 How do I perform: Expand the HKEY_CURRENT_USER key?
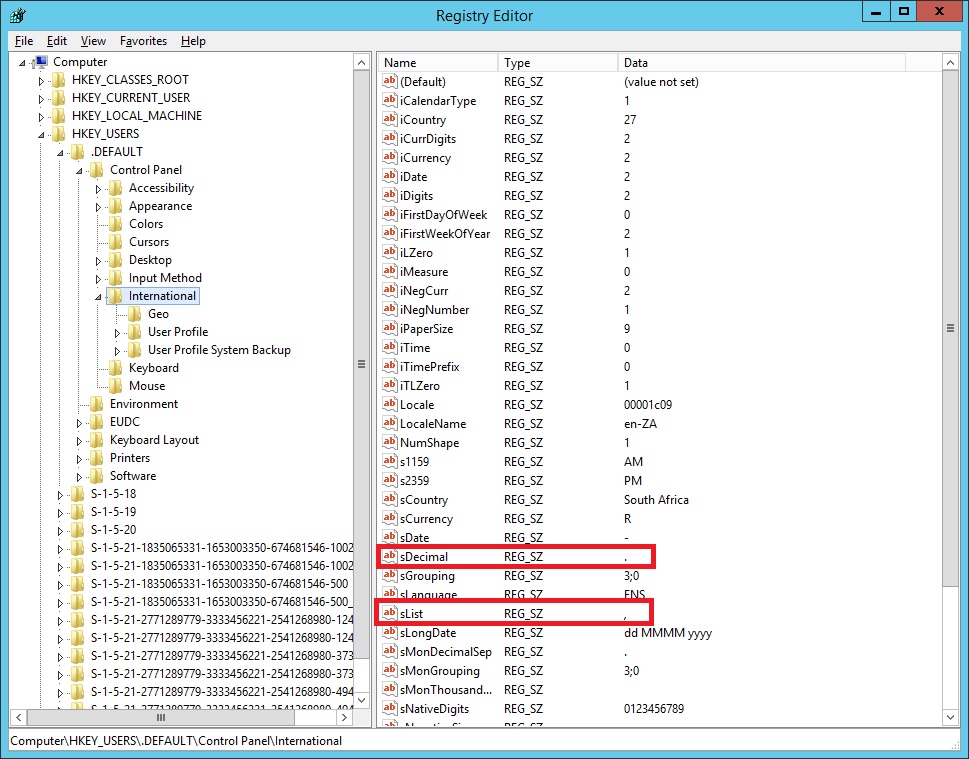click(x=41, y=99)
